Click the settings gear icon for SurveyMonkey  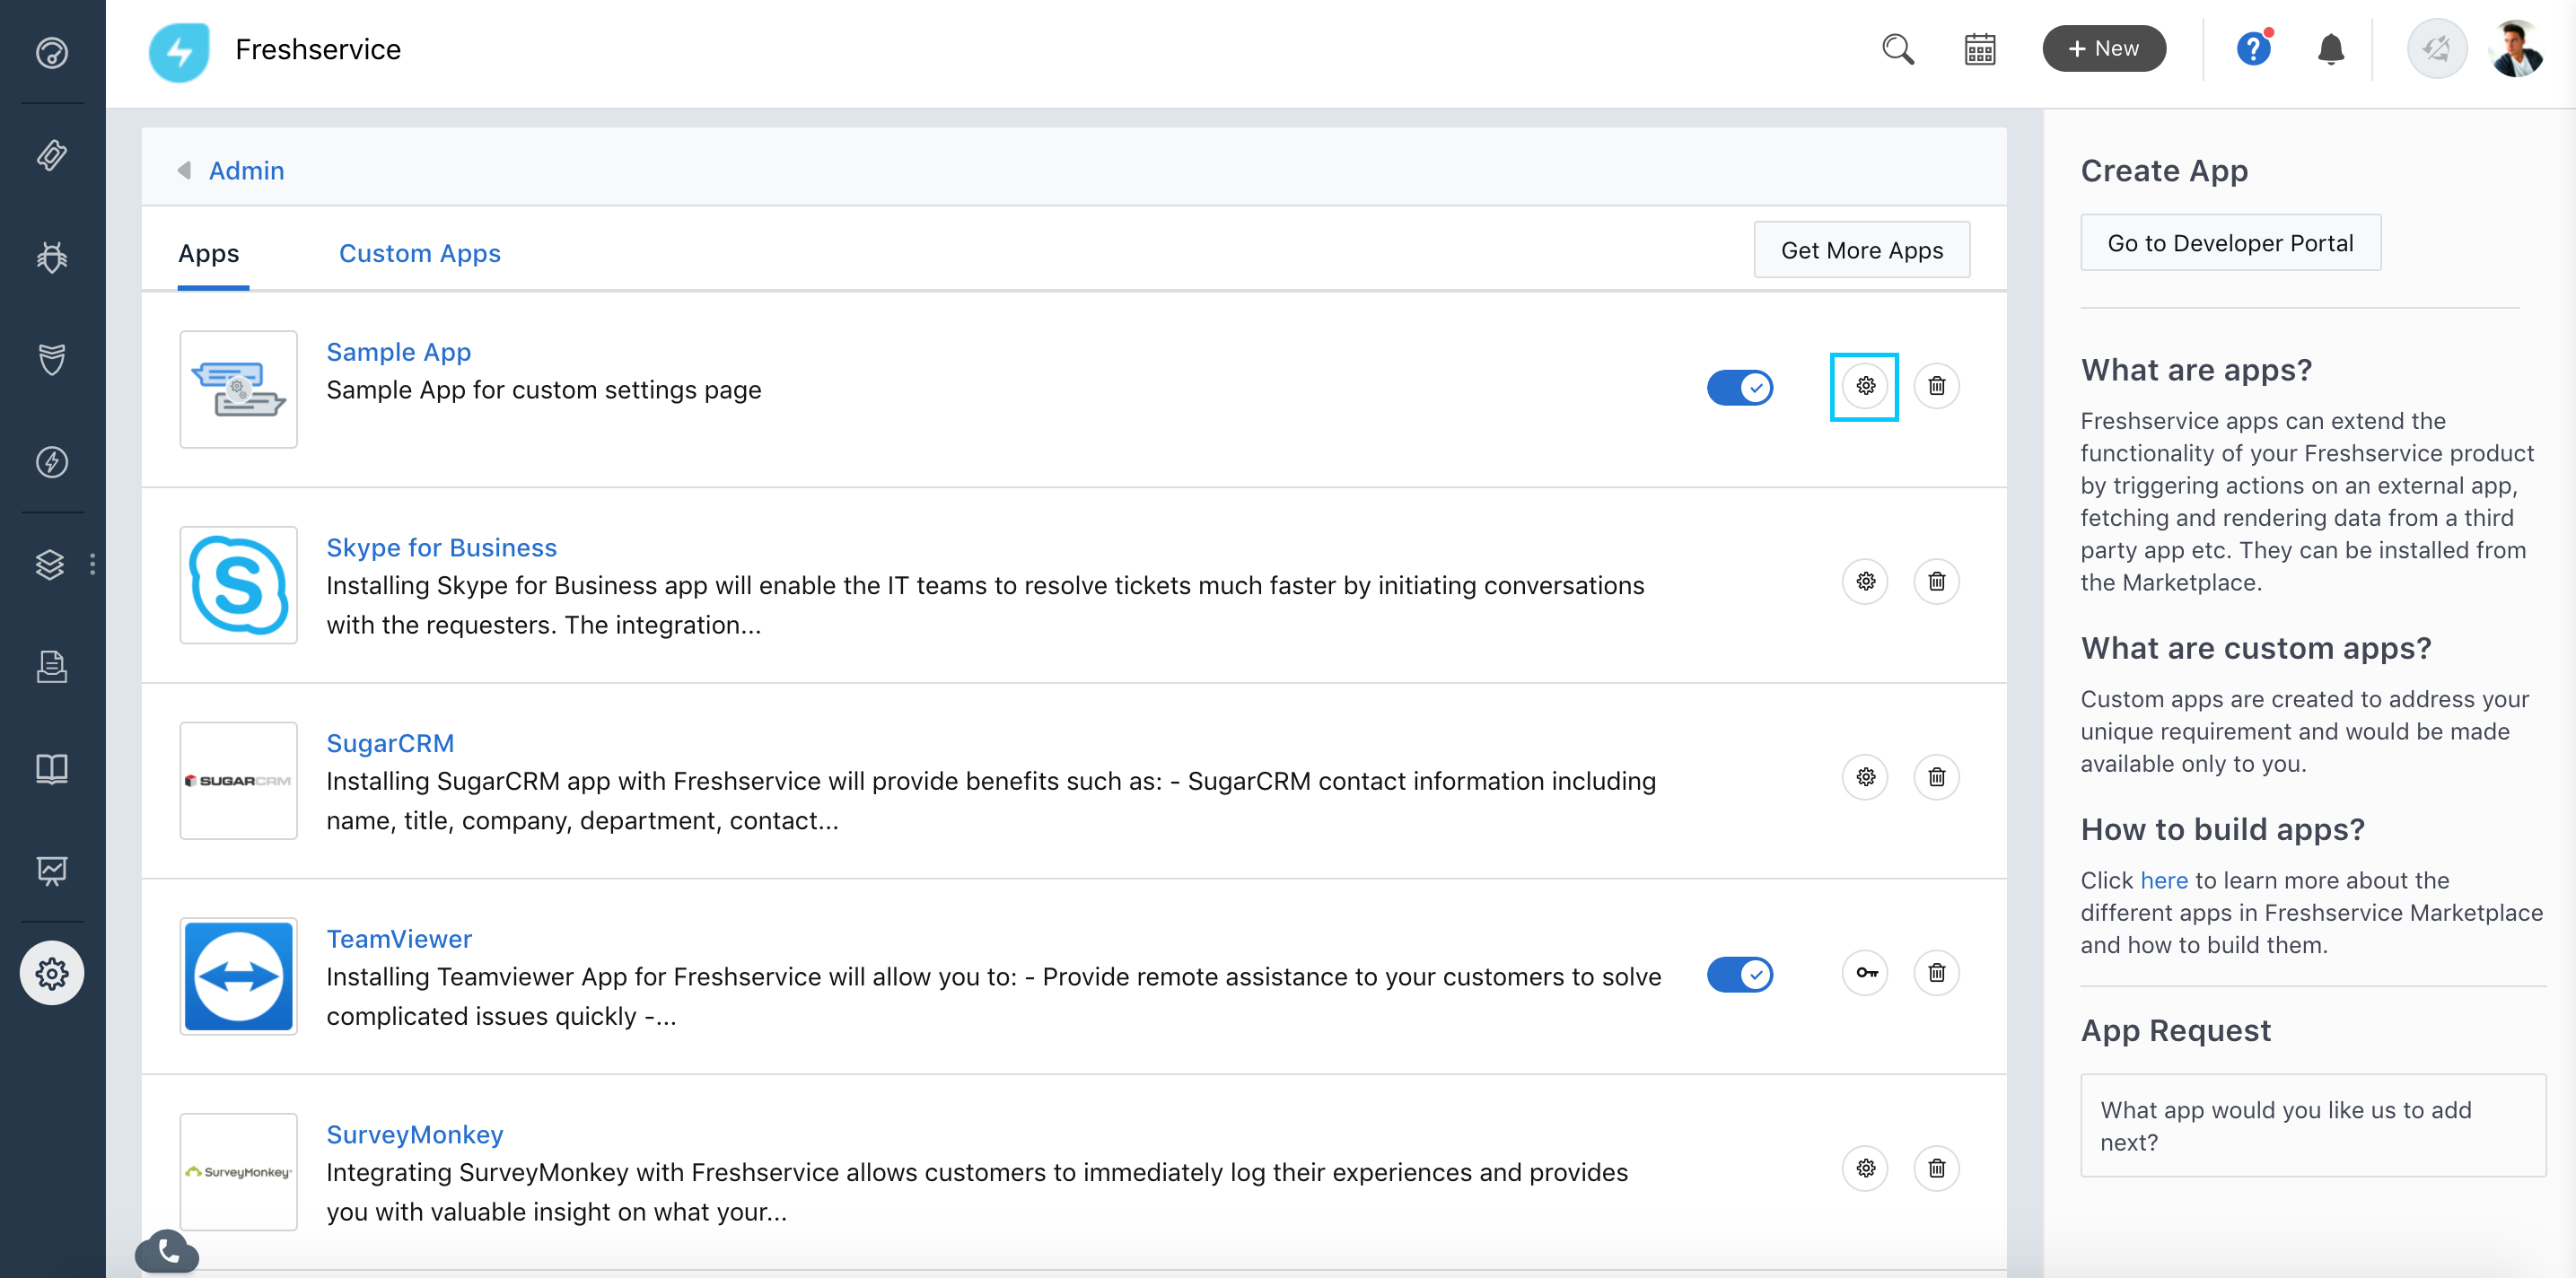[1866, 1168]
